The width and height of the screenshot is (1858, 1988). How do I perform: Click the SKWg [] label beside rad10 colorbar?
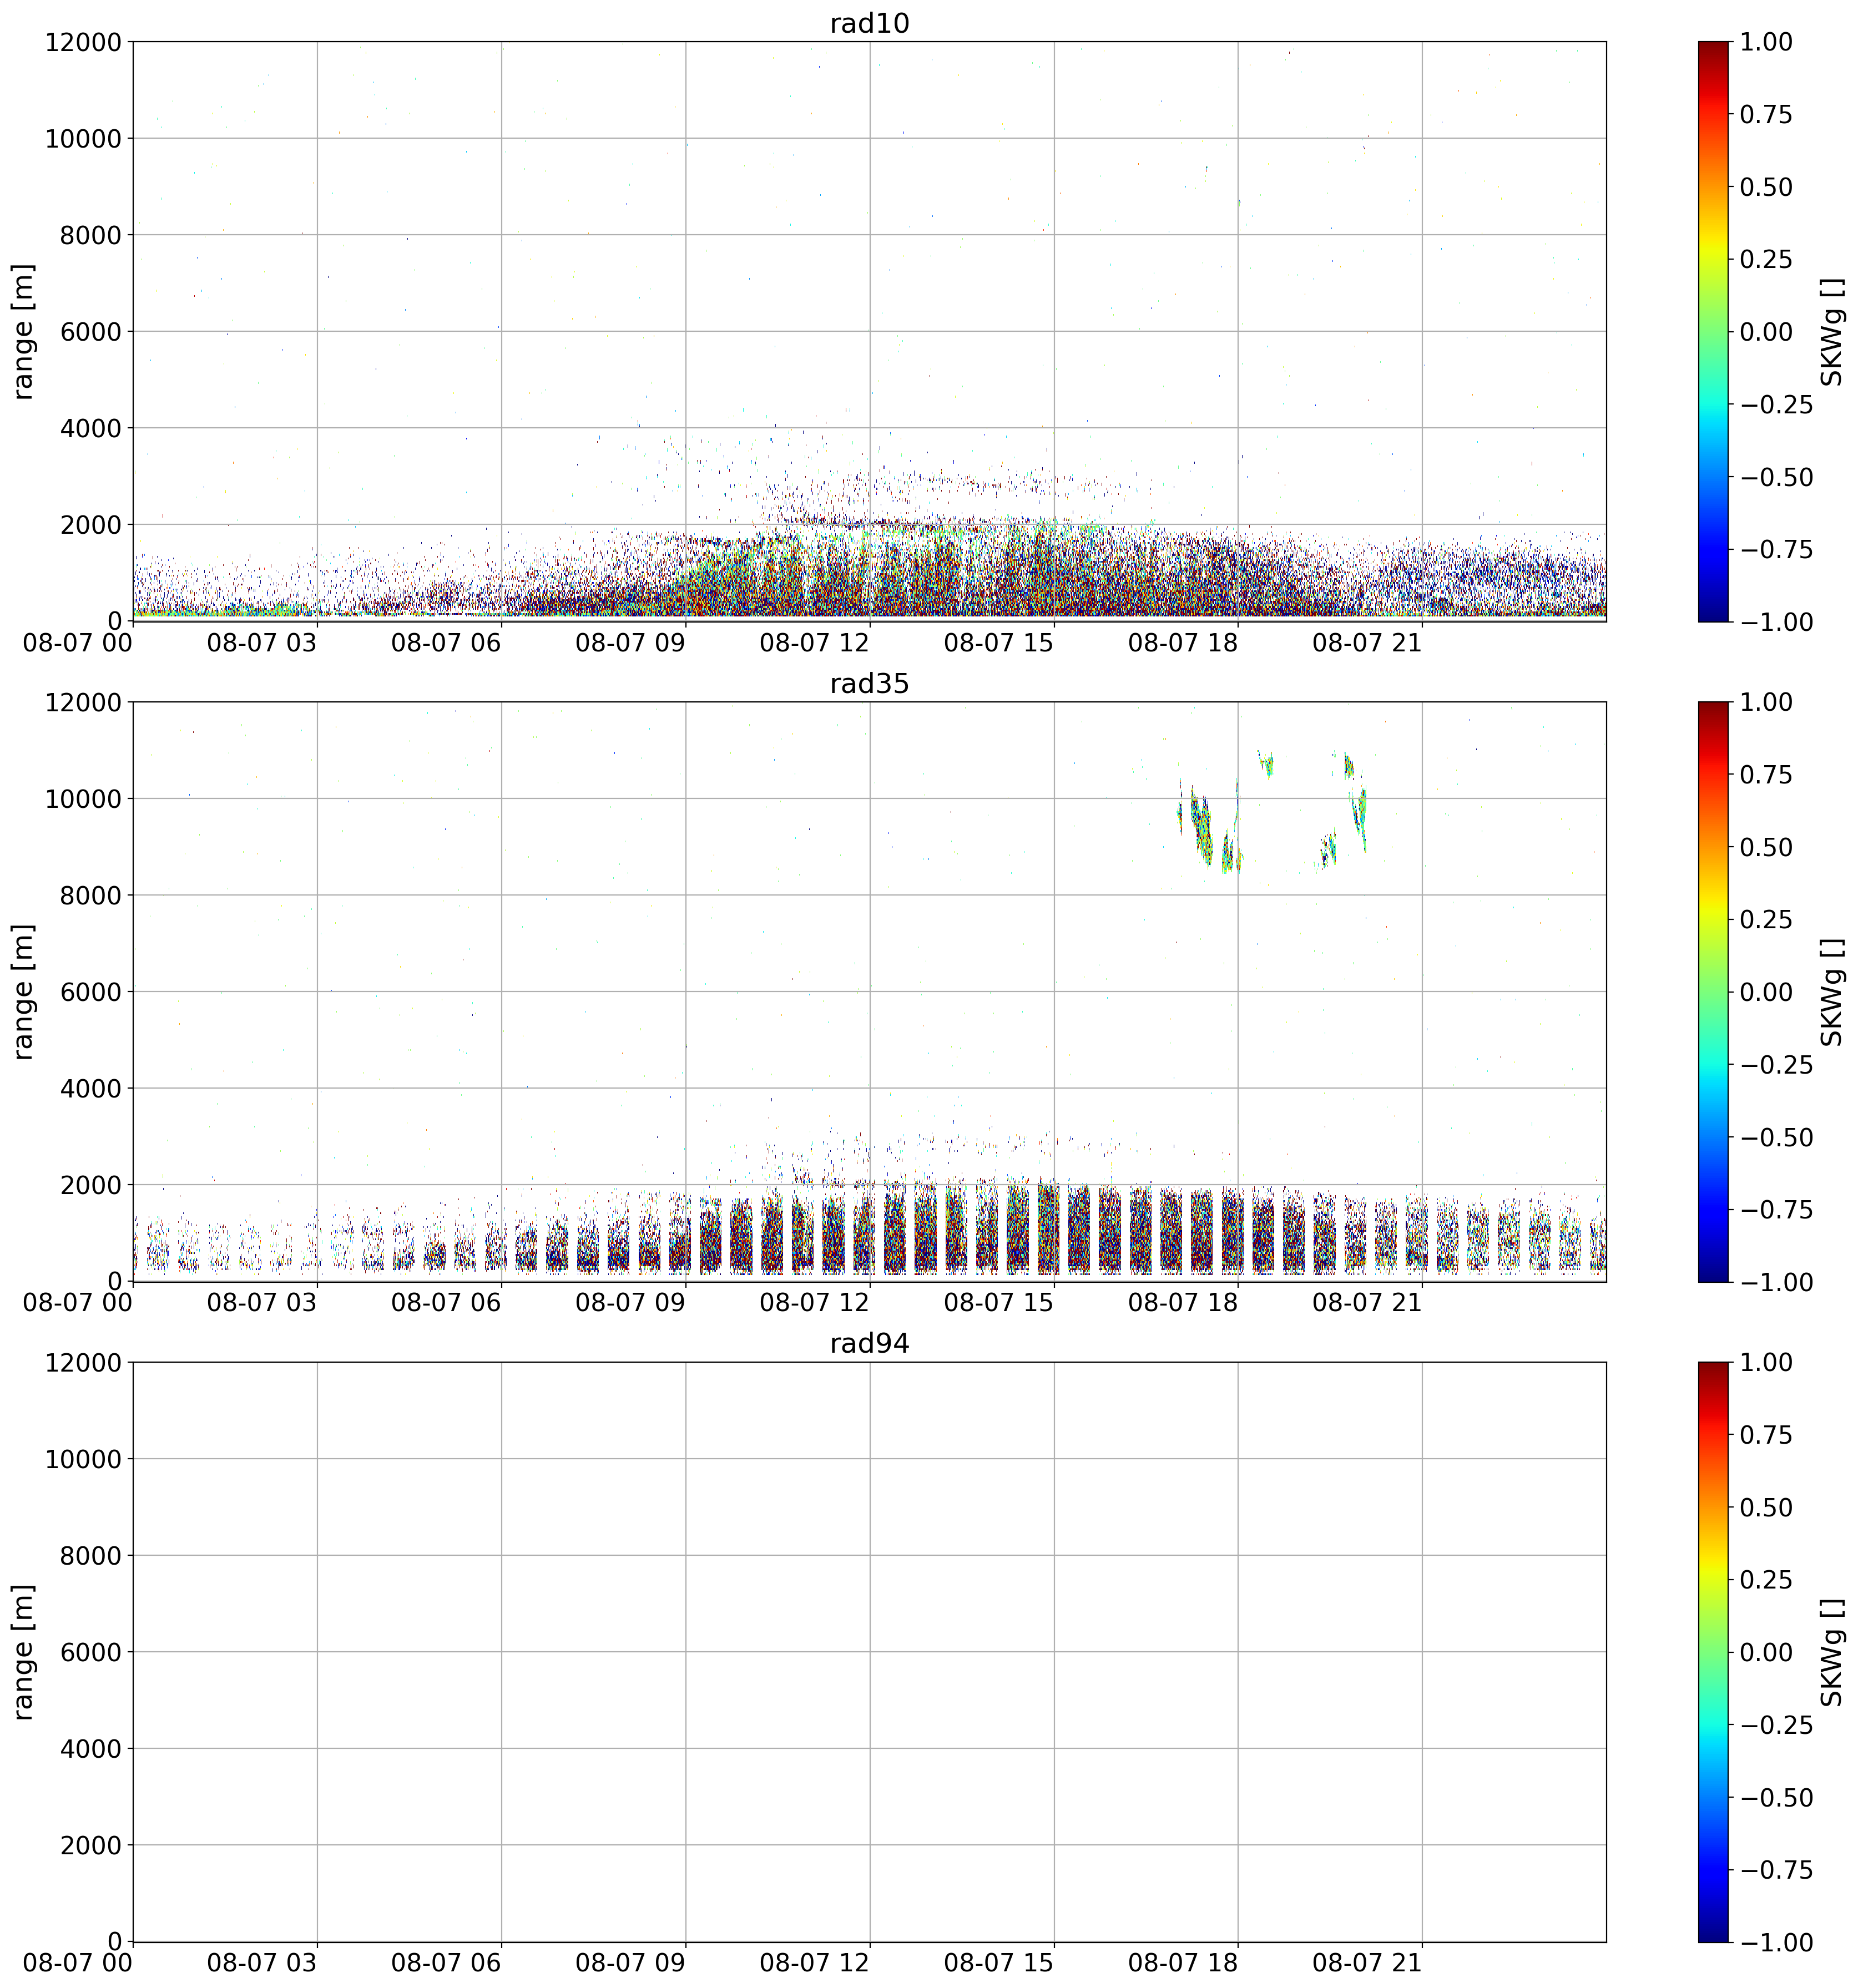click(x=1830, y=331)
